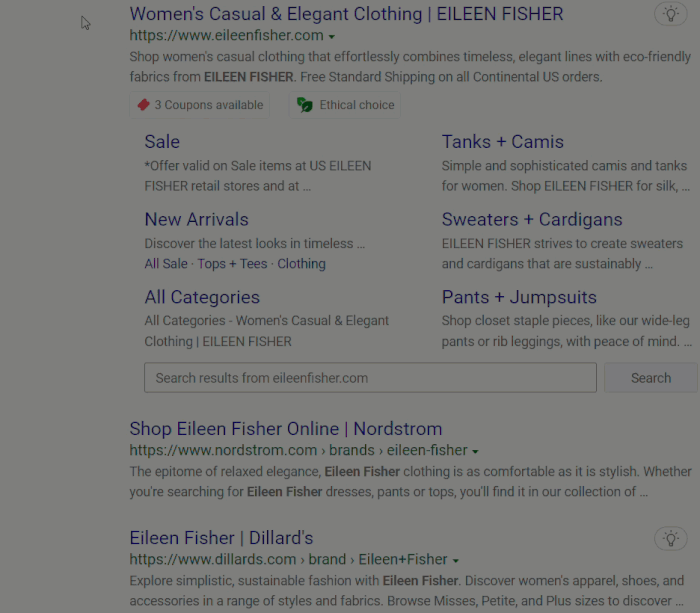Select Pants + Jumpsuits sitelink
Viewport: 700px width, 613px height.
click(519, 297)
